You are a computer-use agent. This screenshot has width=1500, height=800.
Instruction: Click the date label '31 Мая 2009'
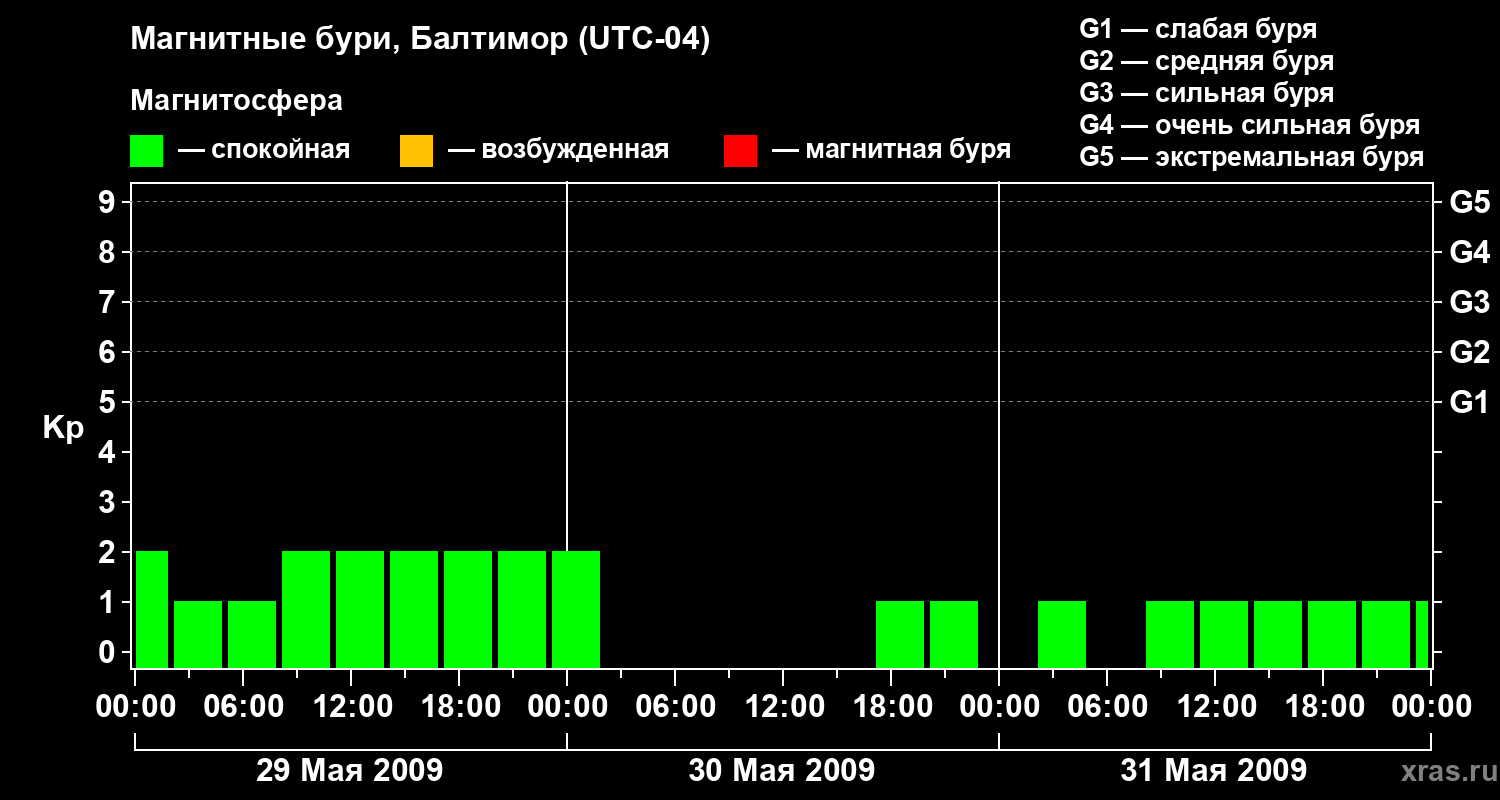click(1213, 771)
